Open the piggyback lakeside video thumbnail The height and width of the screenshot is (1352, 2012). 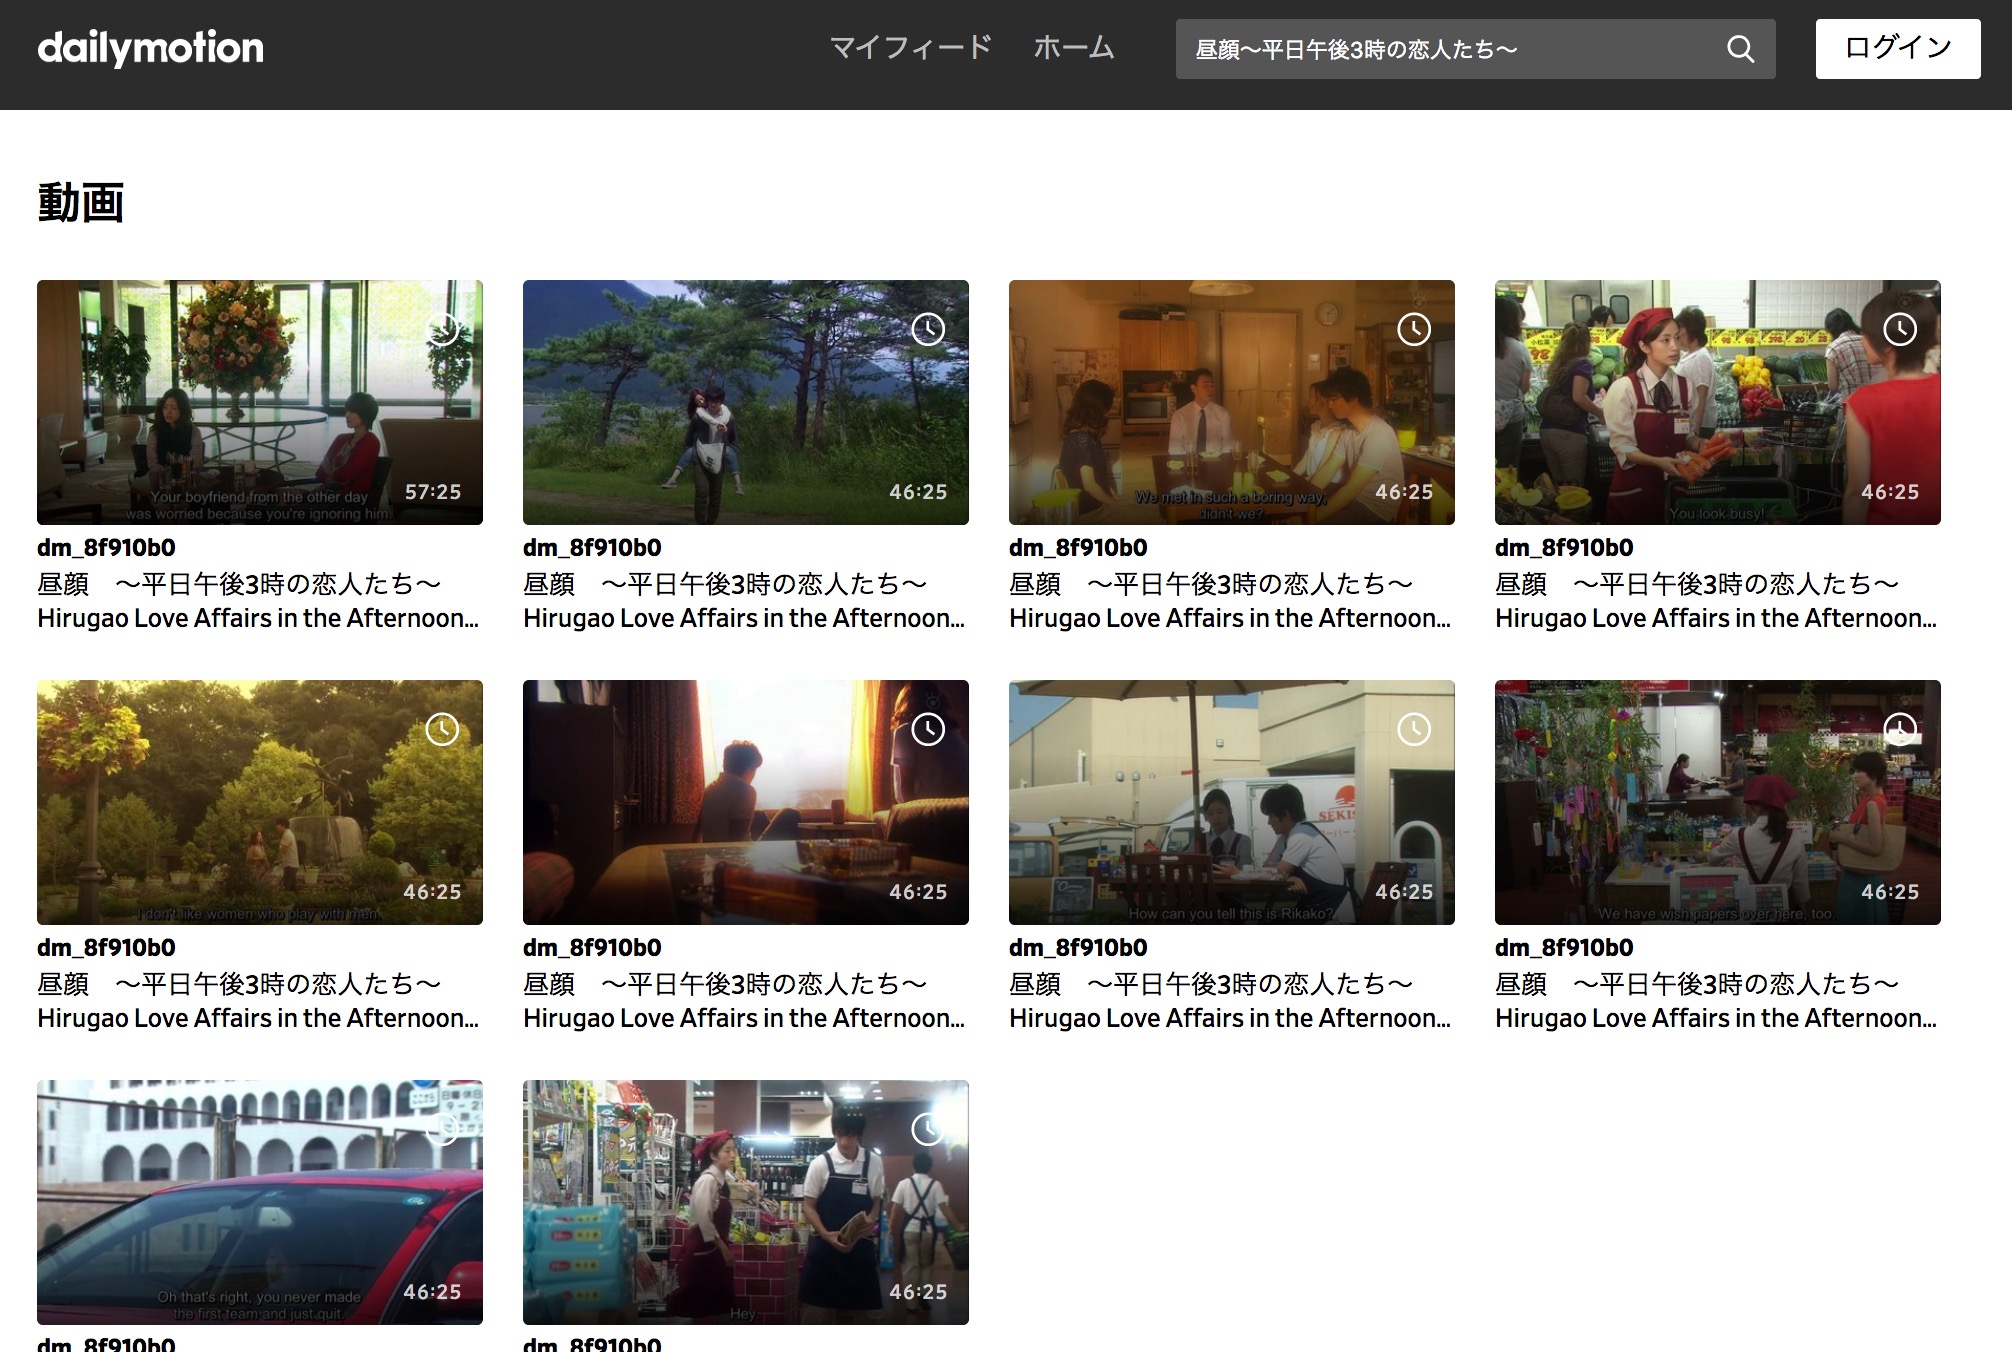(x=746, y=402)
